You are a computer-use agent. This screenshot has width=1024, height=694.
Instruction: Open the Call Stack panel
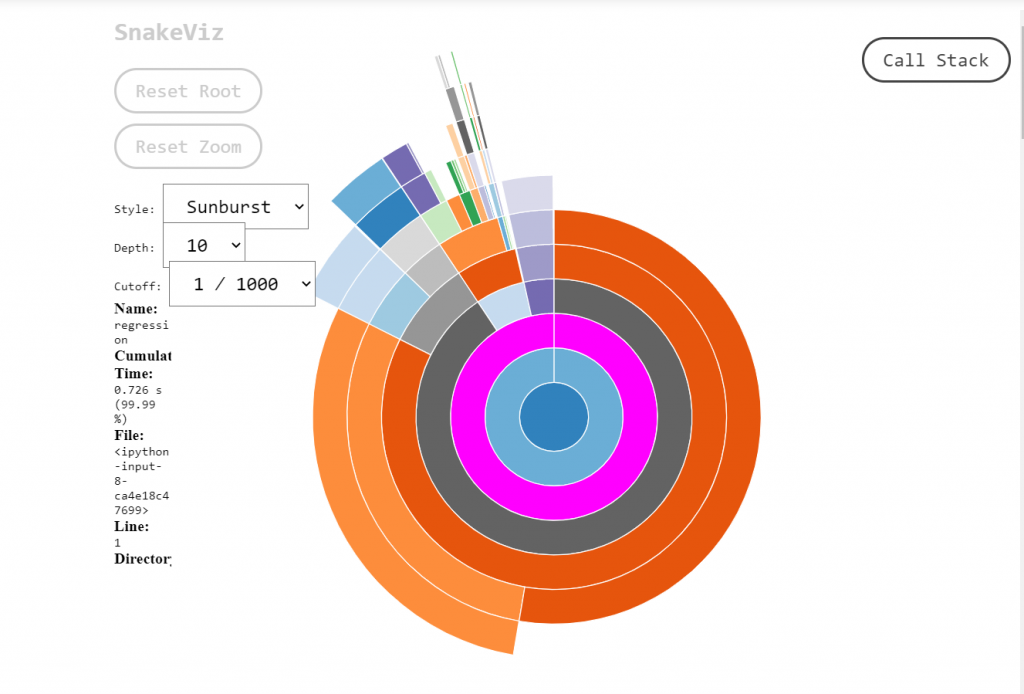[935, 60]
